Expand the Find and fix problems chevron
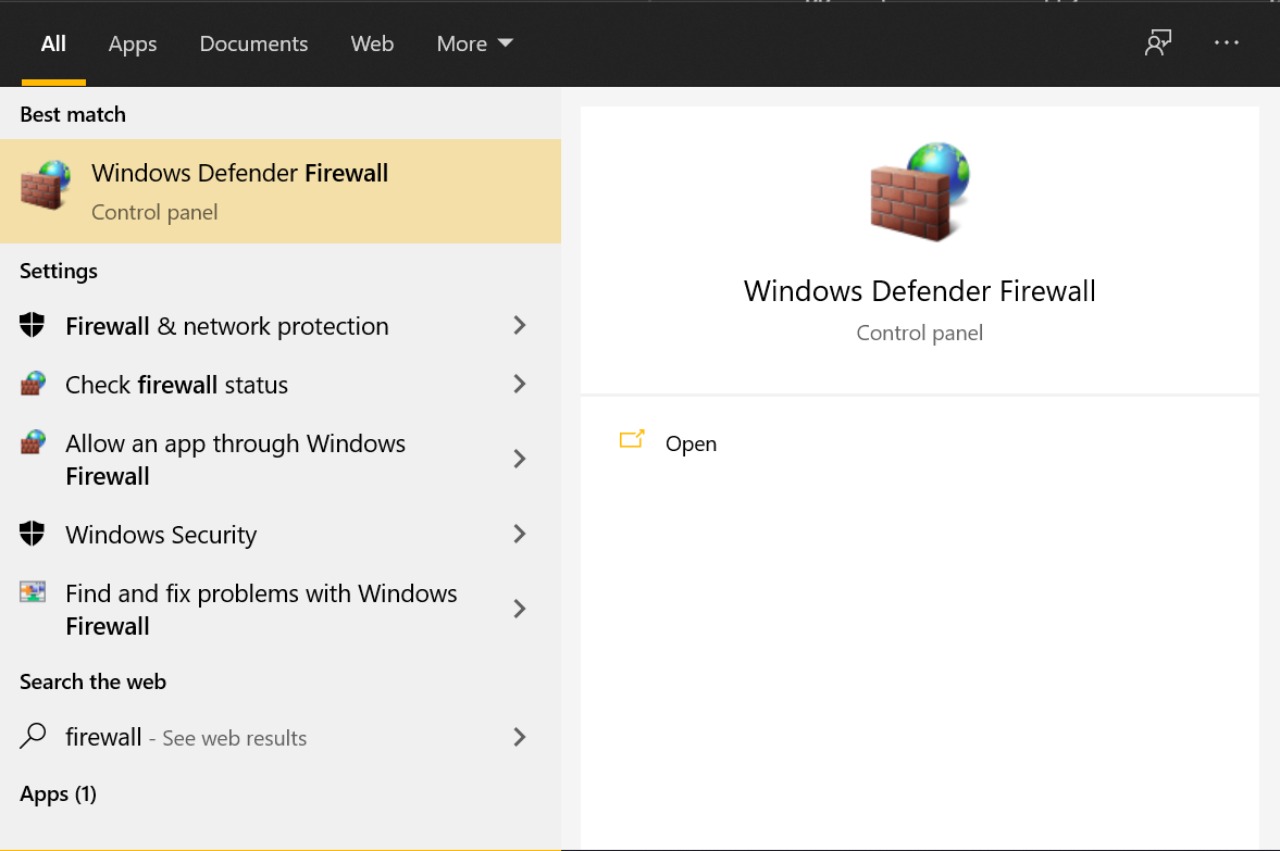The image size is (1280, 851). (x=519, y=609)
